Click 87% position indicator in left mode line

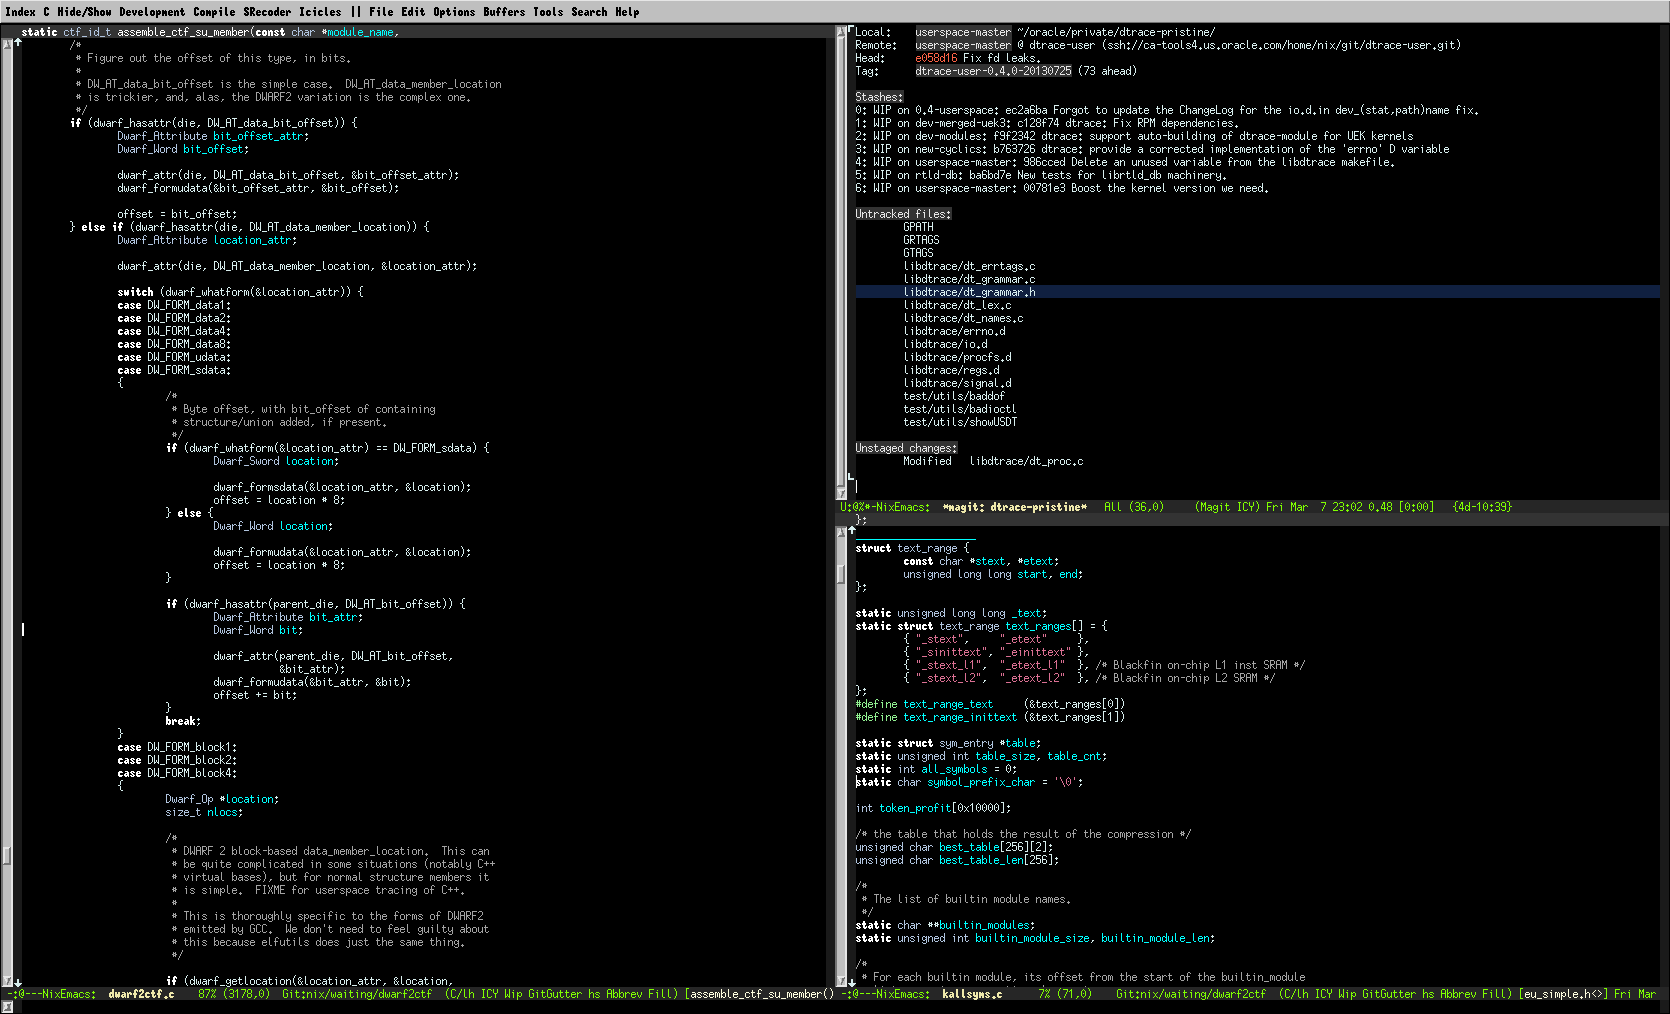point(207,994)
